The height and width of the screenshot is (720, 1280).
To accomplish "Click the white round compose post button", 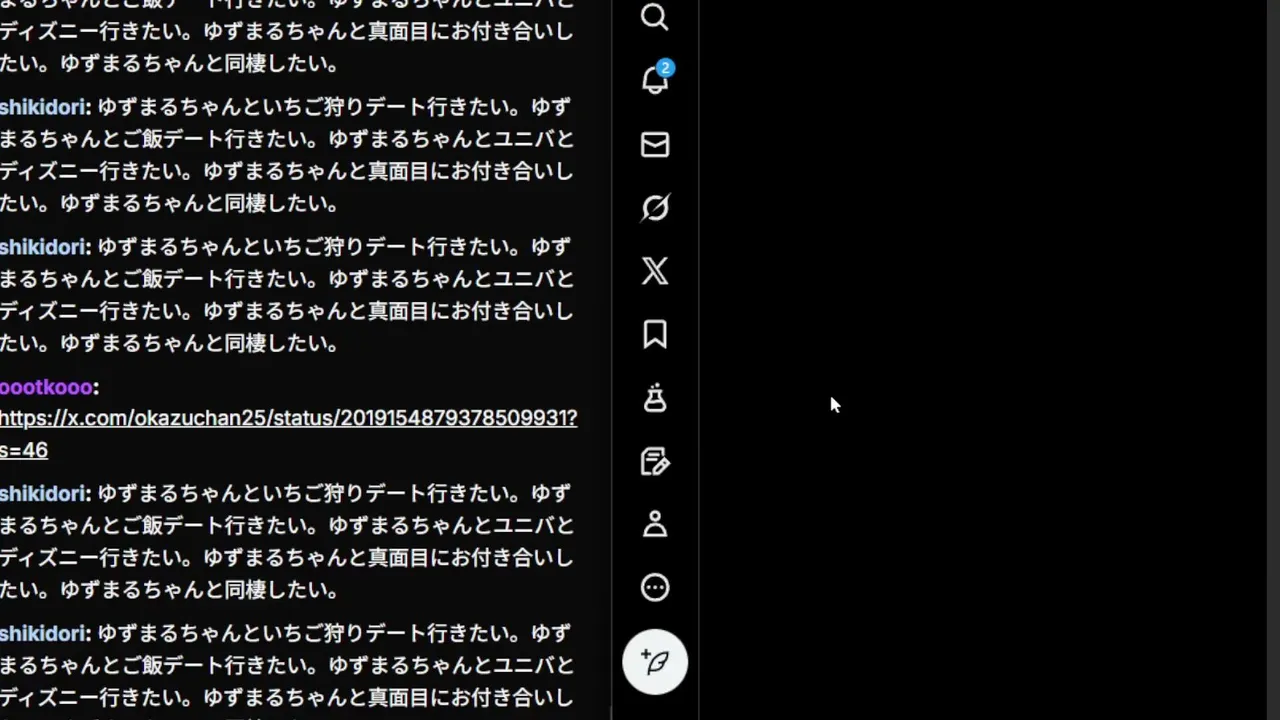I will [655, 662].
